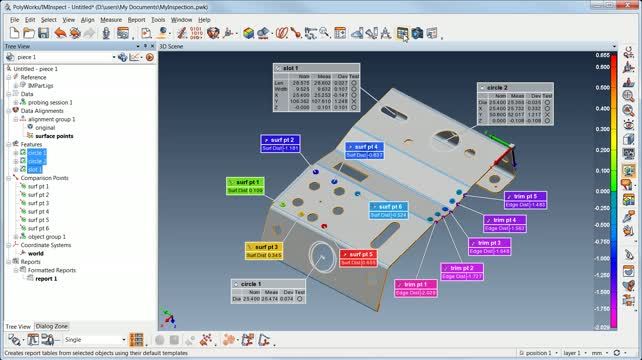The height and width of the screenshot is (360, 642).
Task: Open the Measure menu
Action: point(111,20)
